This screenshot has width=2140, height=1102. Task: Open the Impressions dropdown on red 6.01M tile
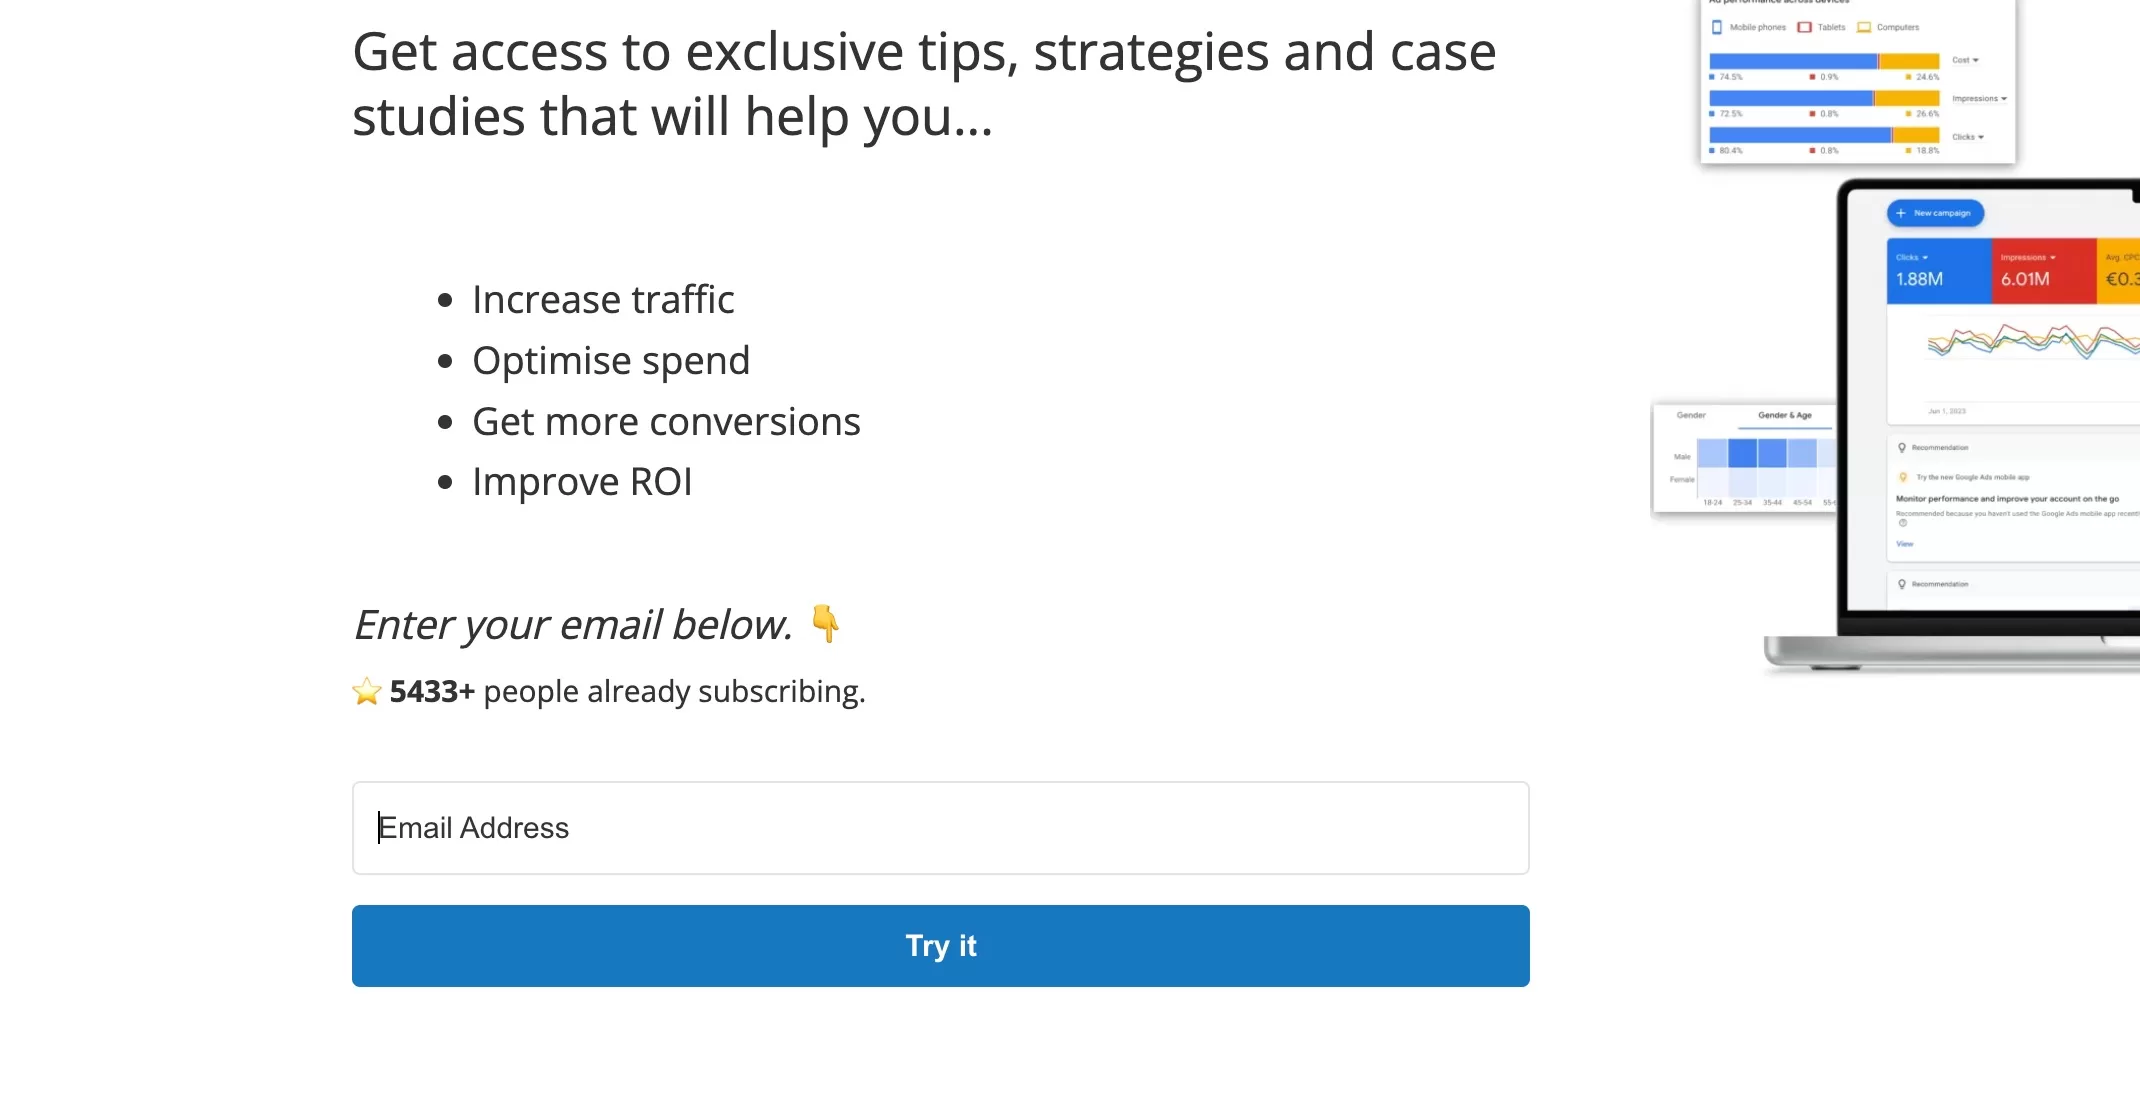(x=2028, y=258)
